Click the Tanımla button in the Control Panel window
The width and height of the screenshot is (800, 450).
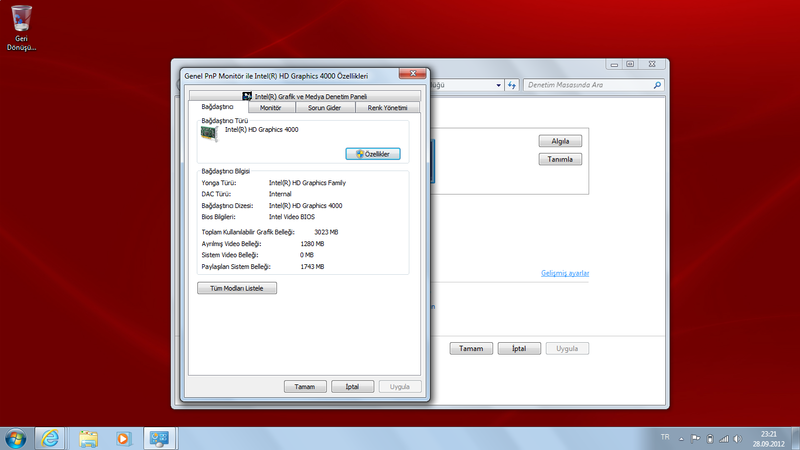tap(560, 159)
